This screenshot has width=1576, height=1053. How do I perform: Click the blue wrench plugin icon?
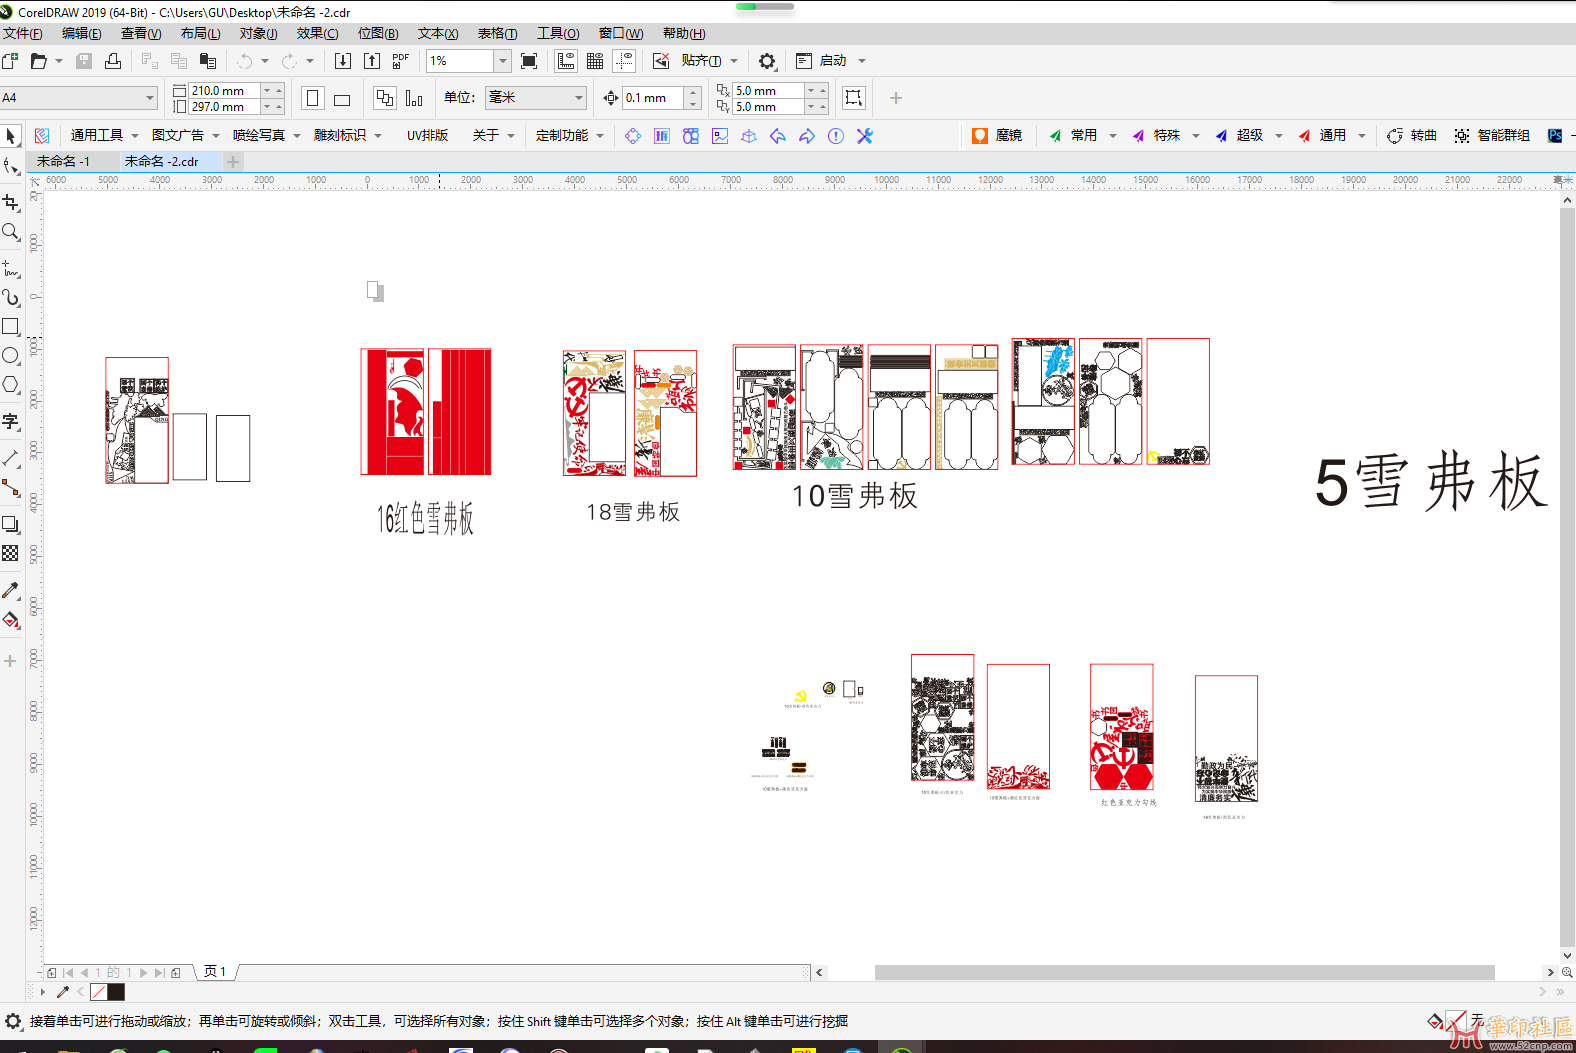(x=865, y=136)
